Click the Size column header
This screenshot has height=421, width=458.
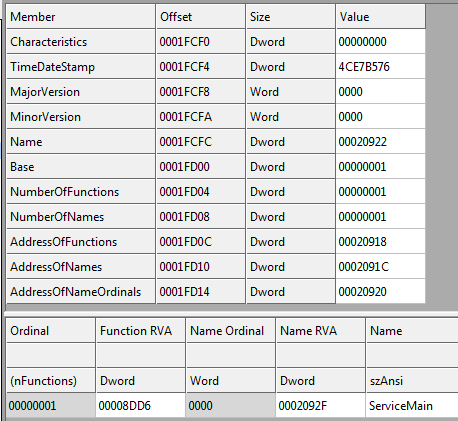pyautogui.click(x=291, y=16)
